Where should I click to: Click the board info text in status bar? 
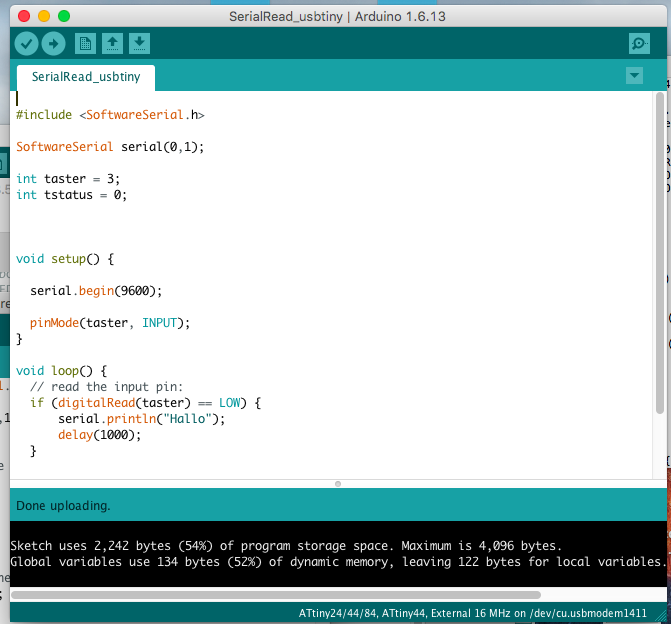click(x=472, y=613)
